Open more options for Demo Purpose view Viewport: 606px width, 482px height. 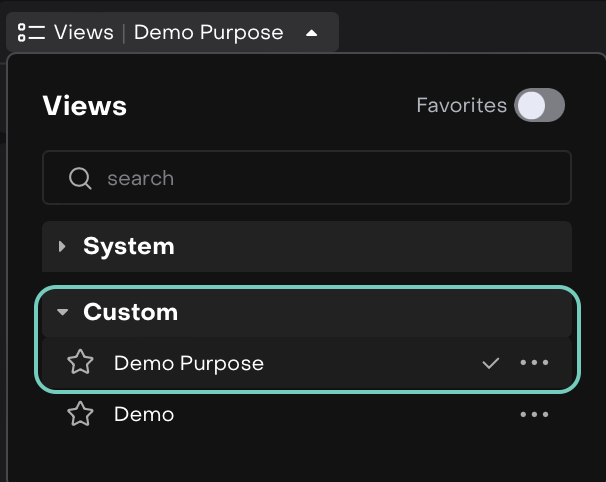click(534, 363)
